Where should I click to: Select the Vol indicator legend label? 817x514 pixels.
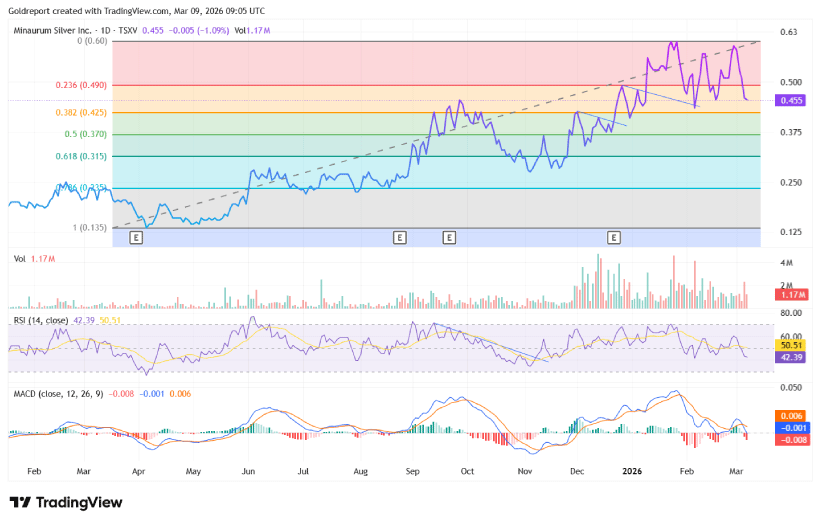click(19, 259)
